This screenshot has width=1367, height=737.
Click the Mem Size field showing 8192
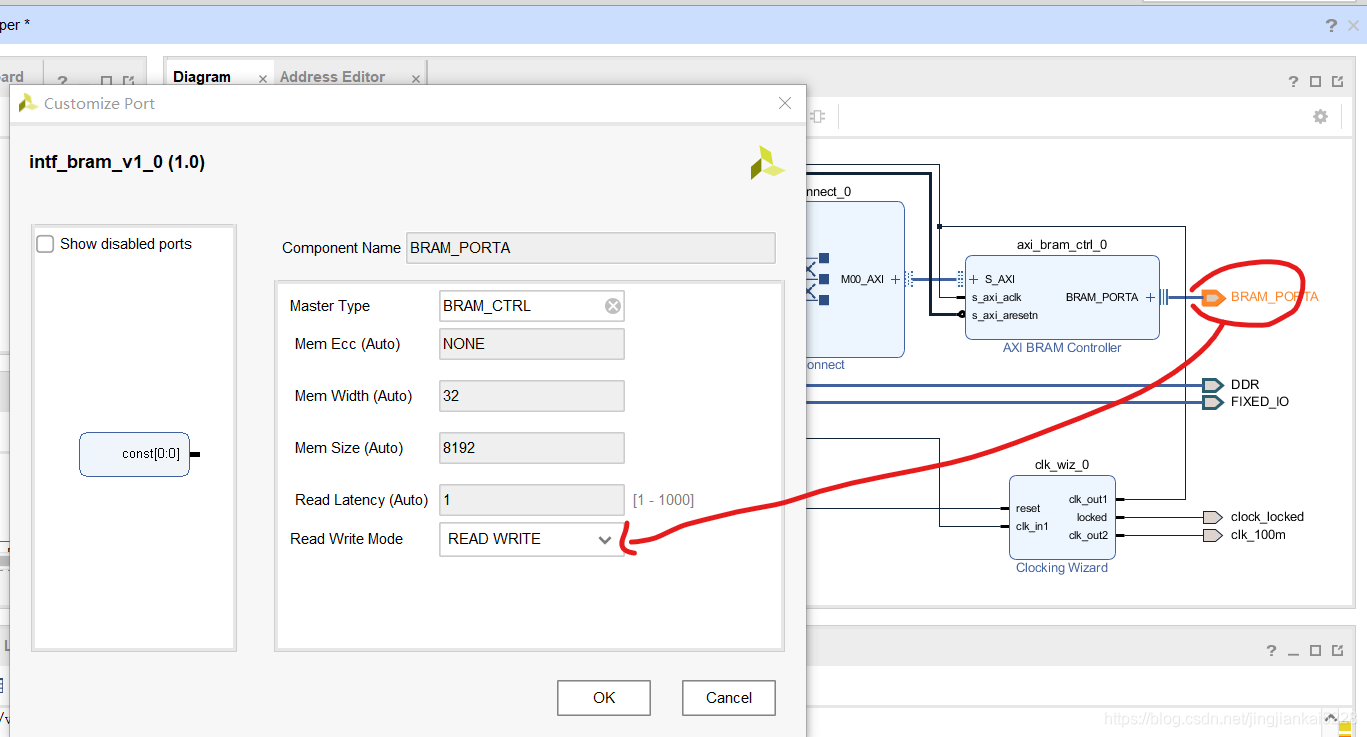point(532,448)
